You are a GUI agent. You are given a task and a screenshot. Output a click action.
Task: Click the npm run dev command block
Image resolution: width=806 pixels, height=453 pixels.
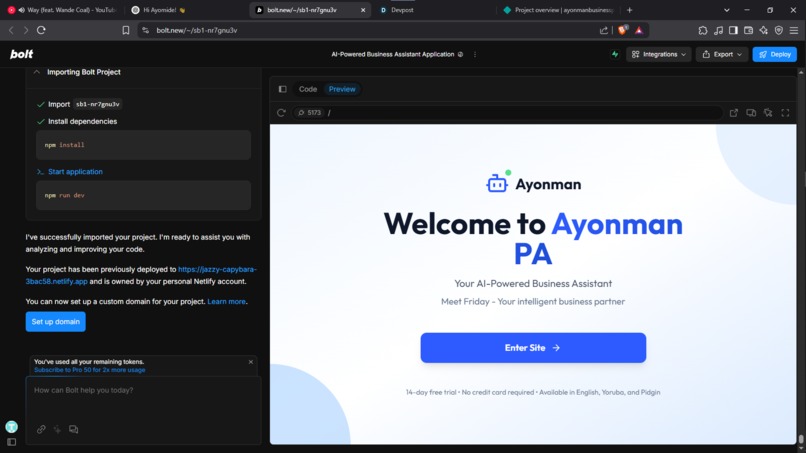pyautogui.click(x=143, y=195)
